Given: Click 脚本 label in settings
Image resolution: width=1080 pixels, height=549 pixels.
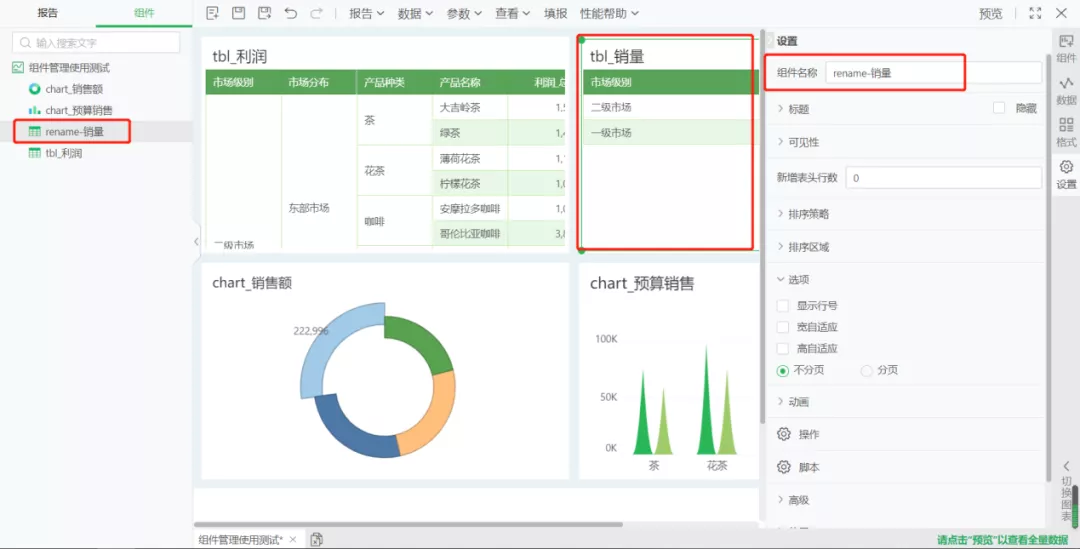Looking at the screenshot, I should pyautogui.click(x=809, y=467).
